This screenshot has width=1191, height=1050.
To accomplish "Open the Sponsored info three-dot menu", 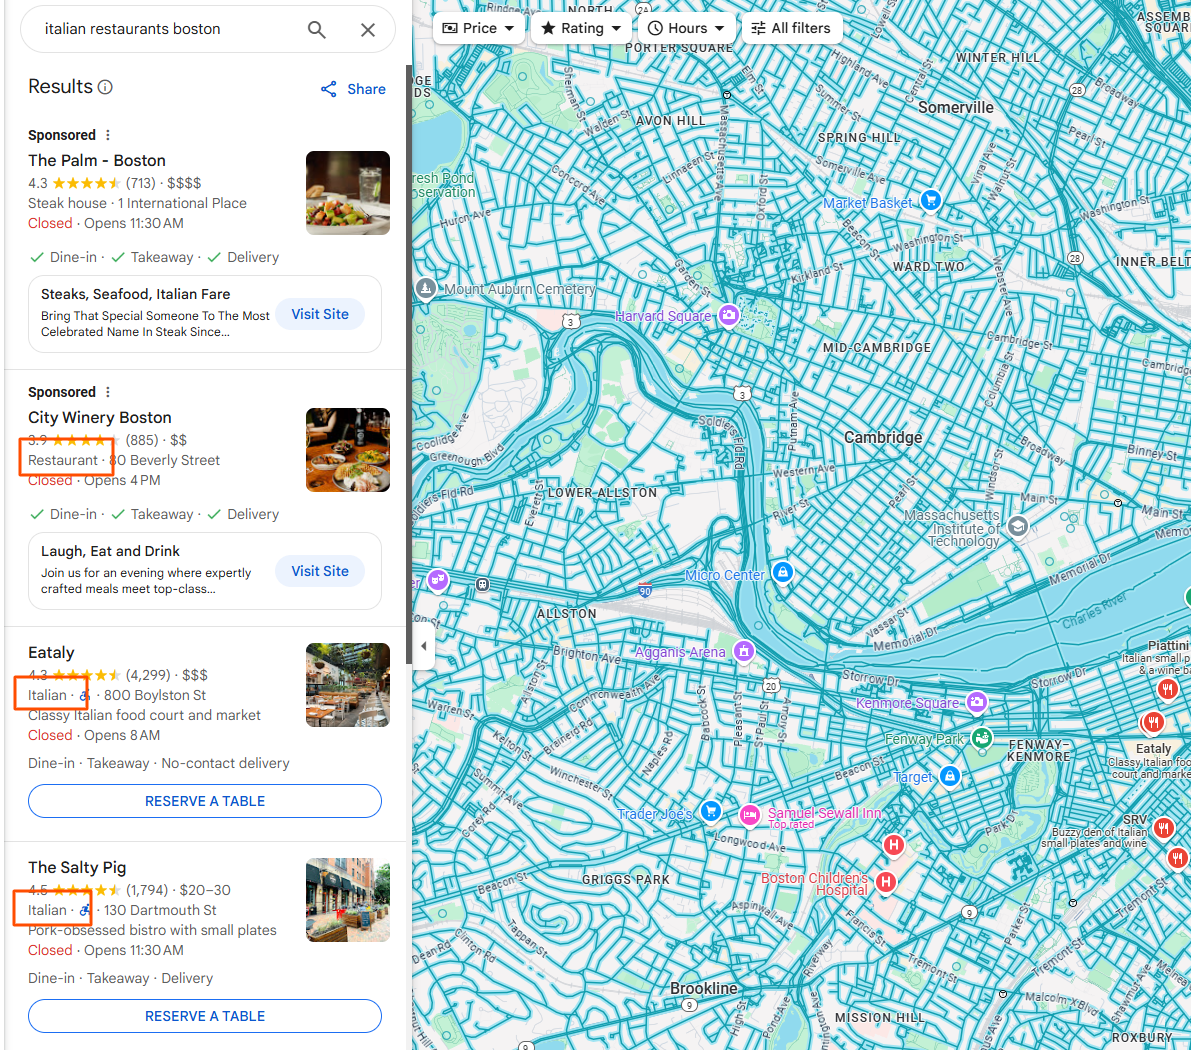I will click(107, 134).
